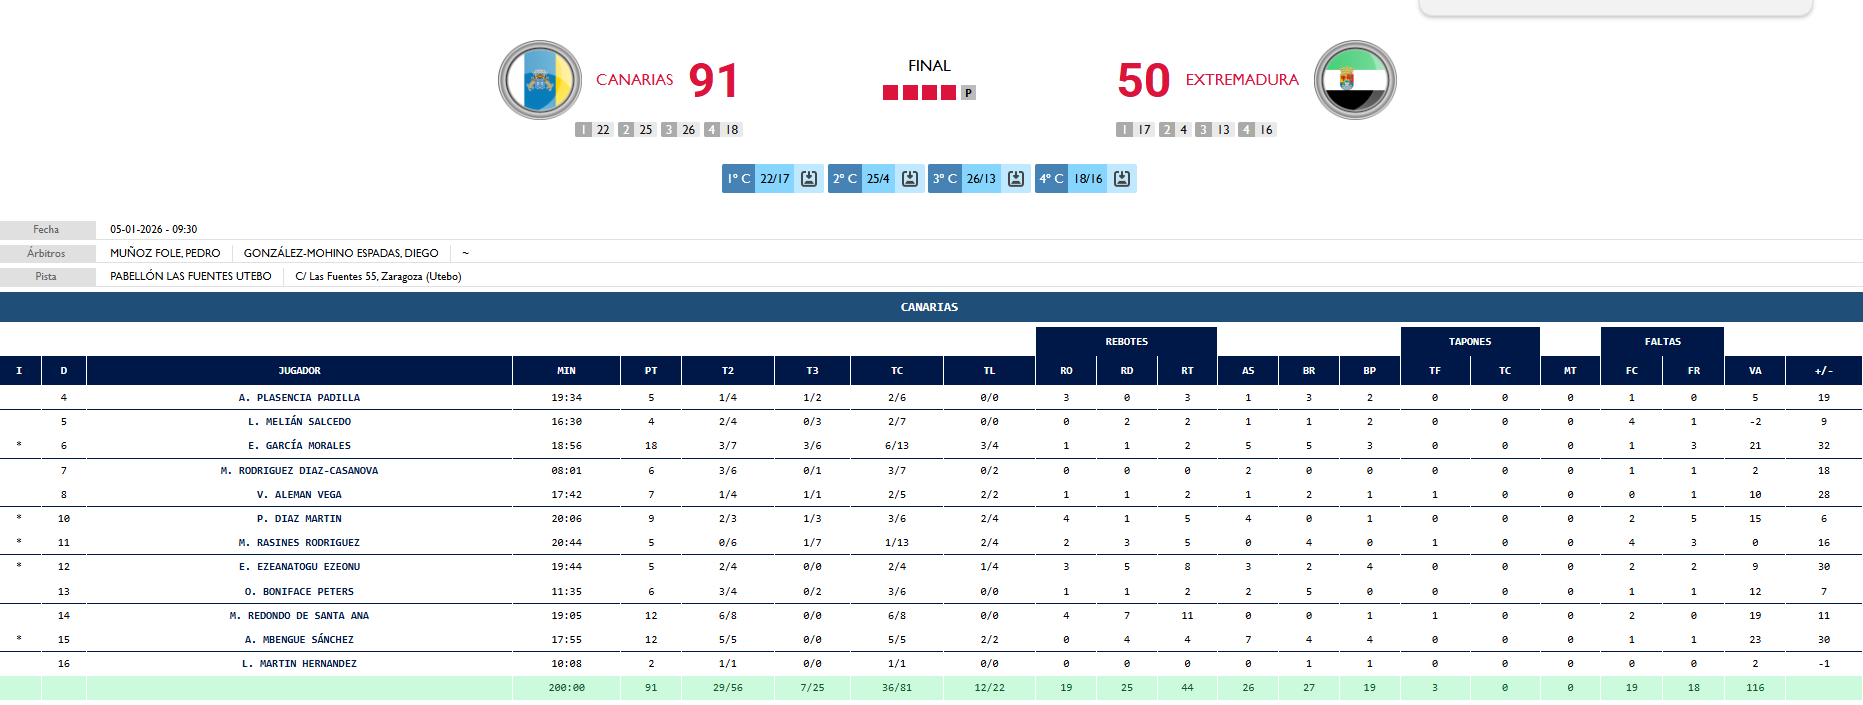Select the 1º C quarter tab
Screen dimensions: 1863x705
[x=739, y=179]
